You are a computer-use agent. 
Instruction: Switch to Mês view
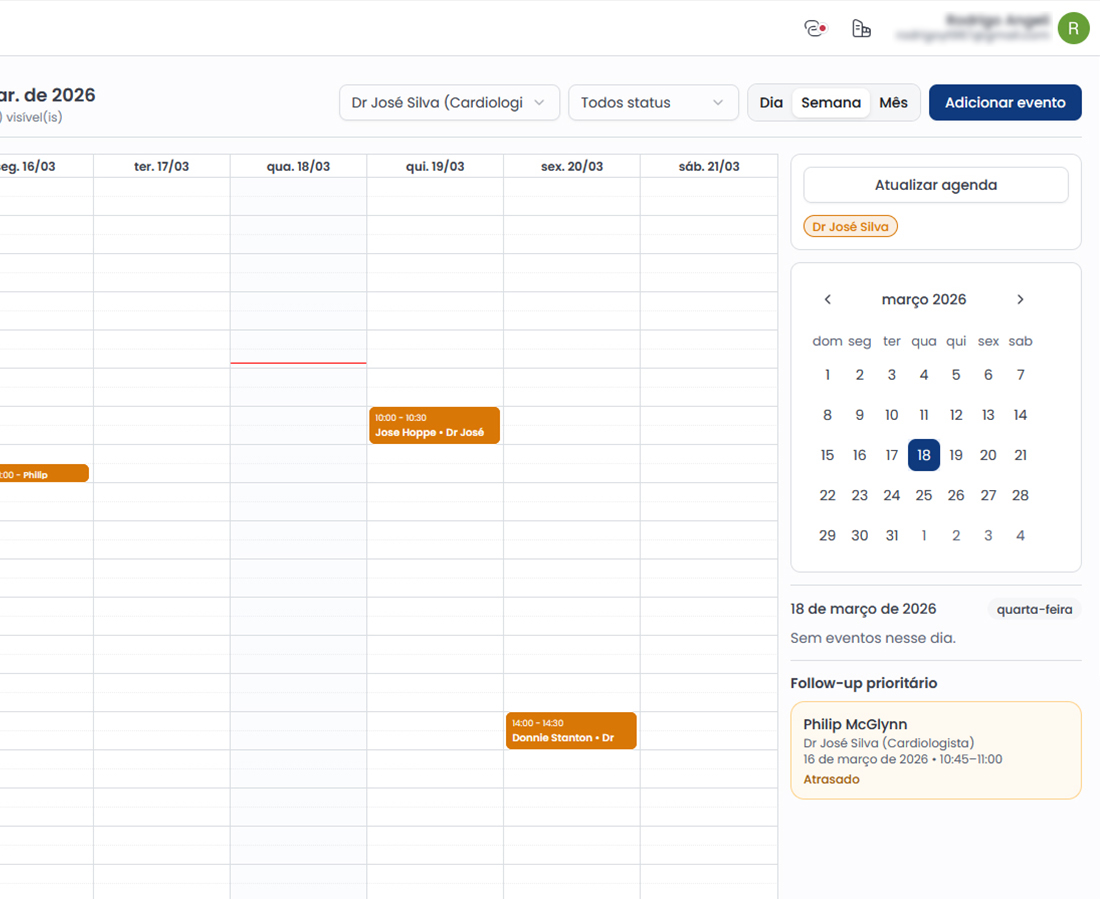[893, 103]
